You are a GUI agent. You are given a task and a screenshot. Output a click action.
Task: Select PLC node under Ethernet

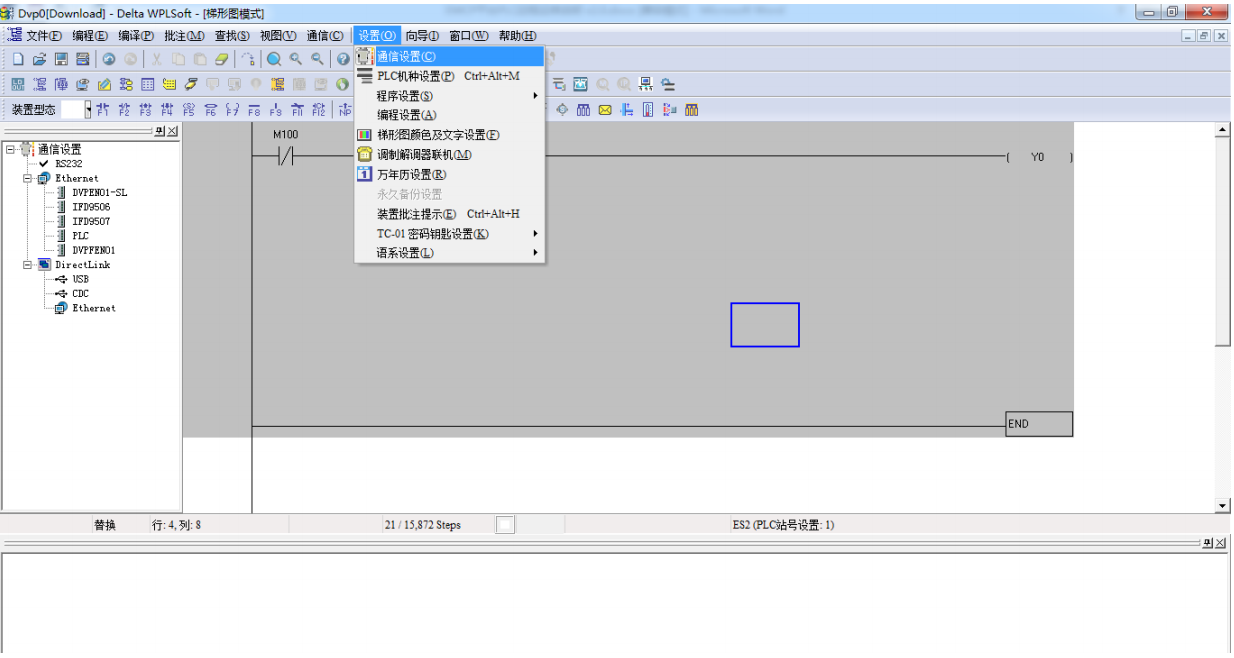click(x=80, y=236)
